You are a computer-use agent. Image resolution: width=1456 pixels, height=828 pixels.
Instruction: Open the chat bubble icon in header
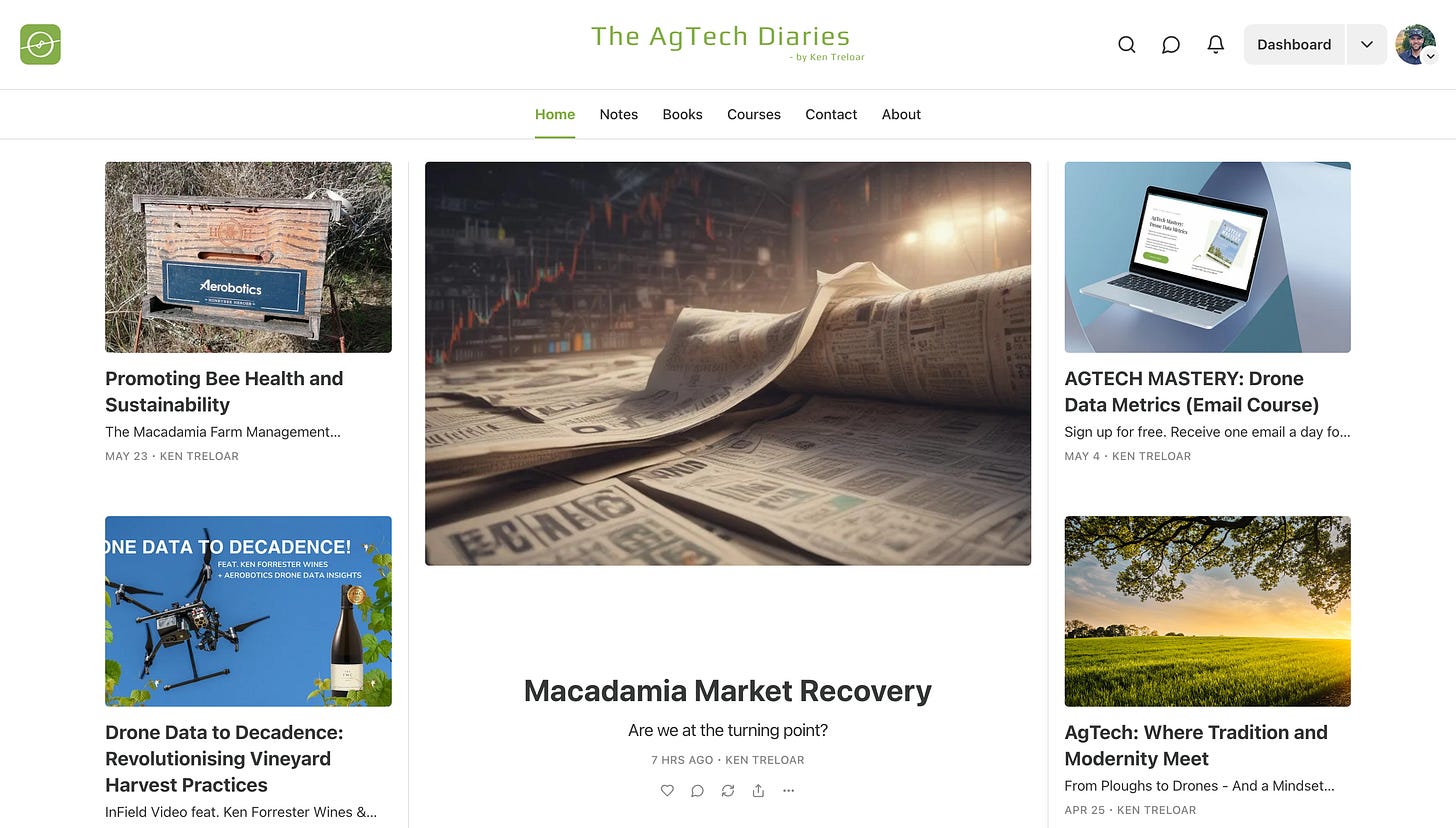pyautogui.click(x=1171, y=45)
